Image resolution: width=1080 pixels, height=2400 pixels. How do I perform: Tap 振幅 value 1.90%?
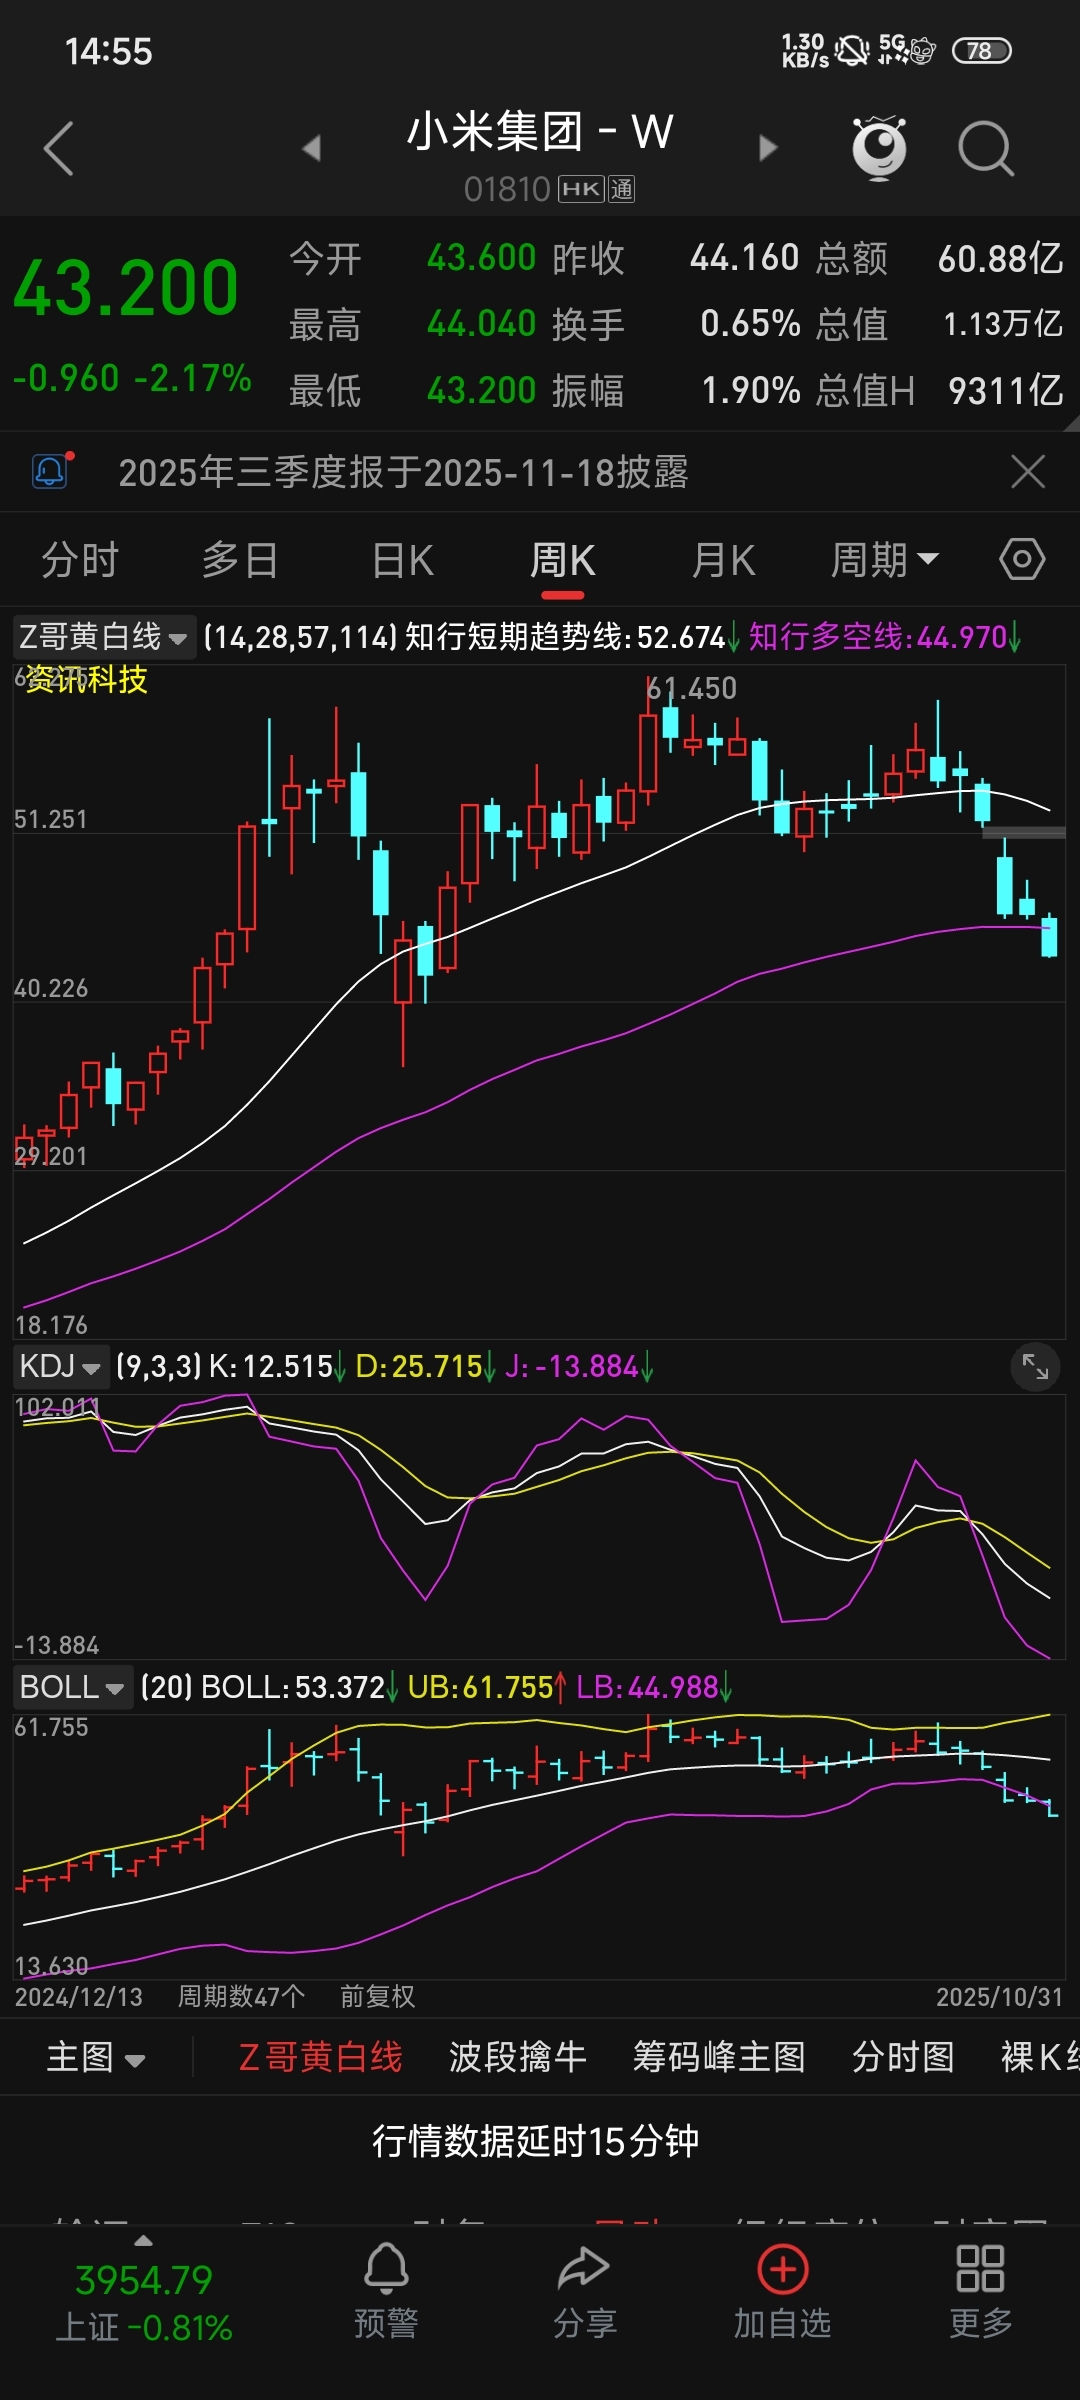(751, 390)
